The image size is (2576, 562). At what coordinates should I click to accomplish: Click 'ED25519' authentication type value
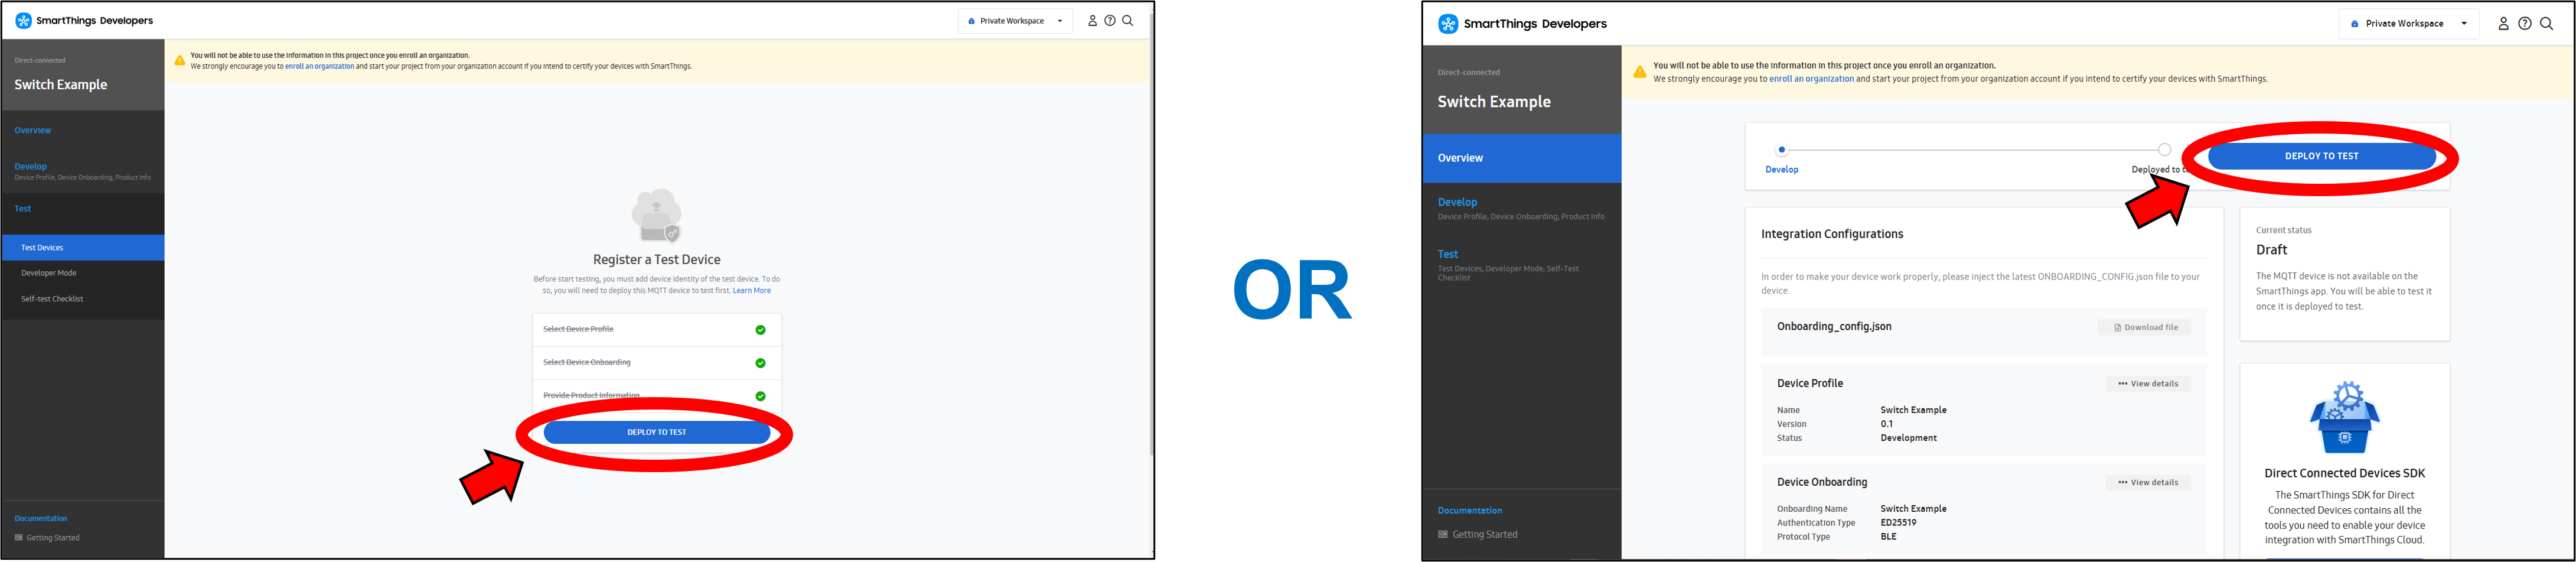(x=1898, y=523)
